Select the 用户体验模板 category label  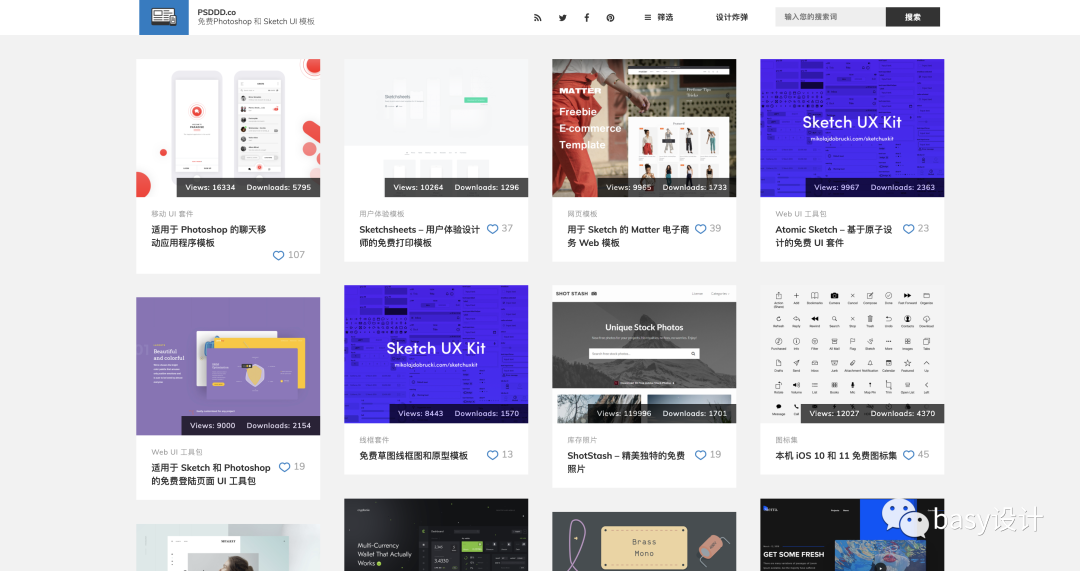(x=382, y=214)
